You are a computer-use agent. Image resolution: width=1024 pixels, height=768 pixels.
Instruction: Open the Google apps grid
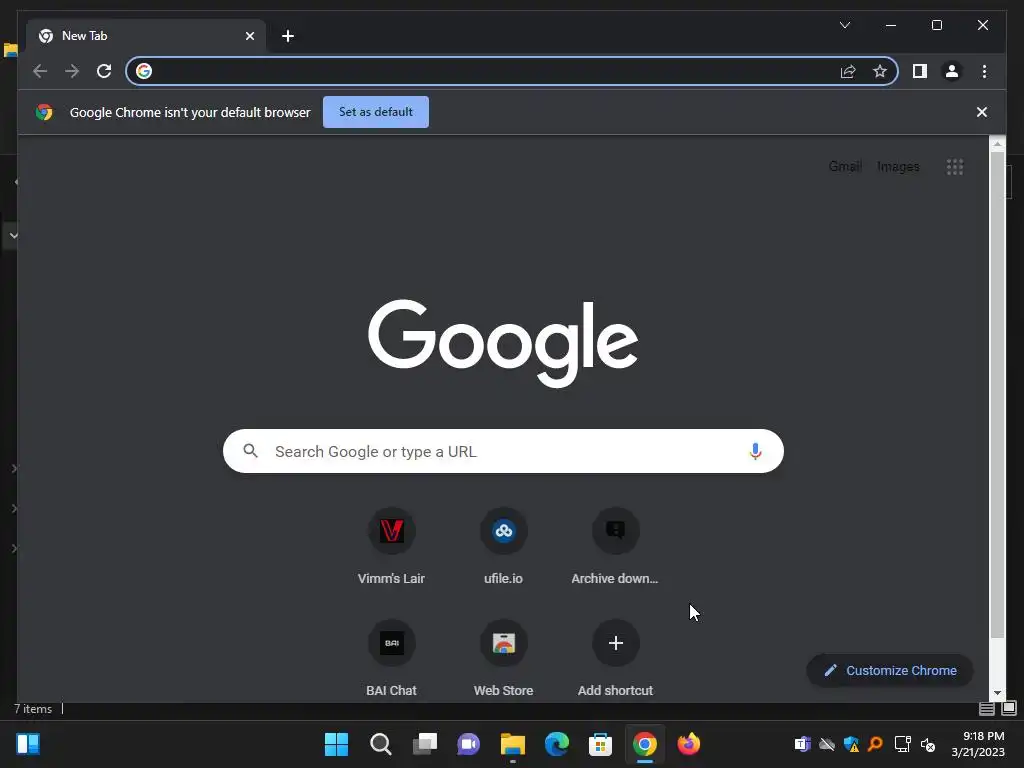954,167
